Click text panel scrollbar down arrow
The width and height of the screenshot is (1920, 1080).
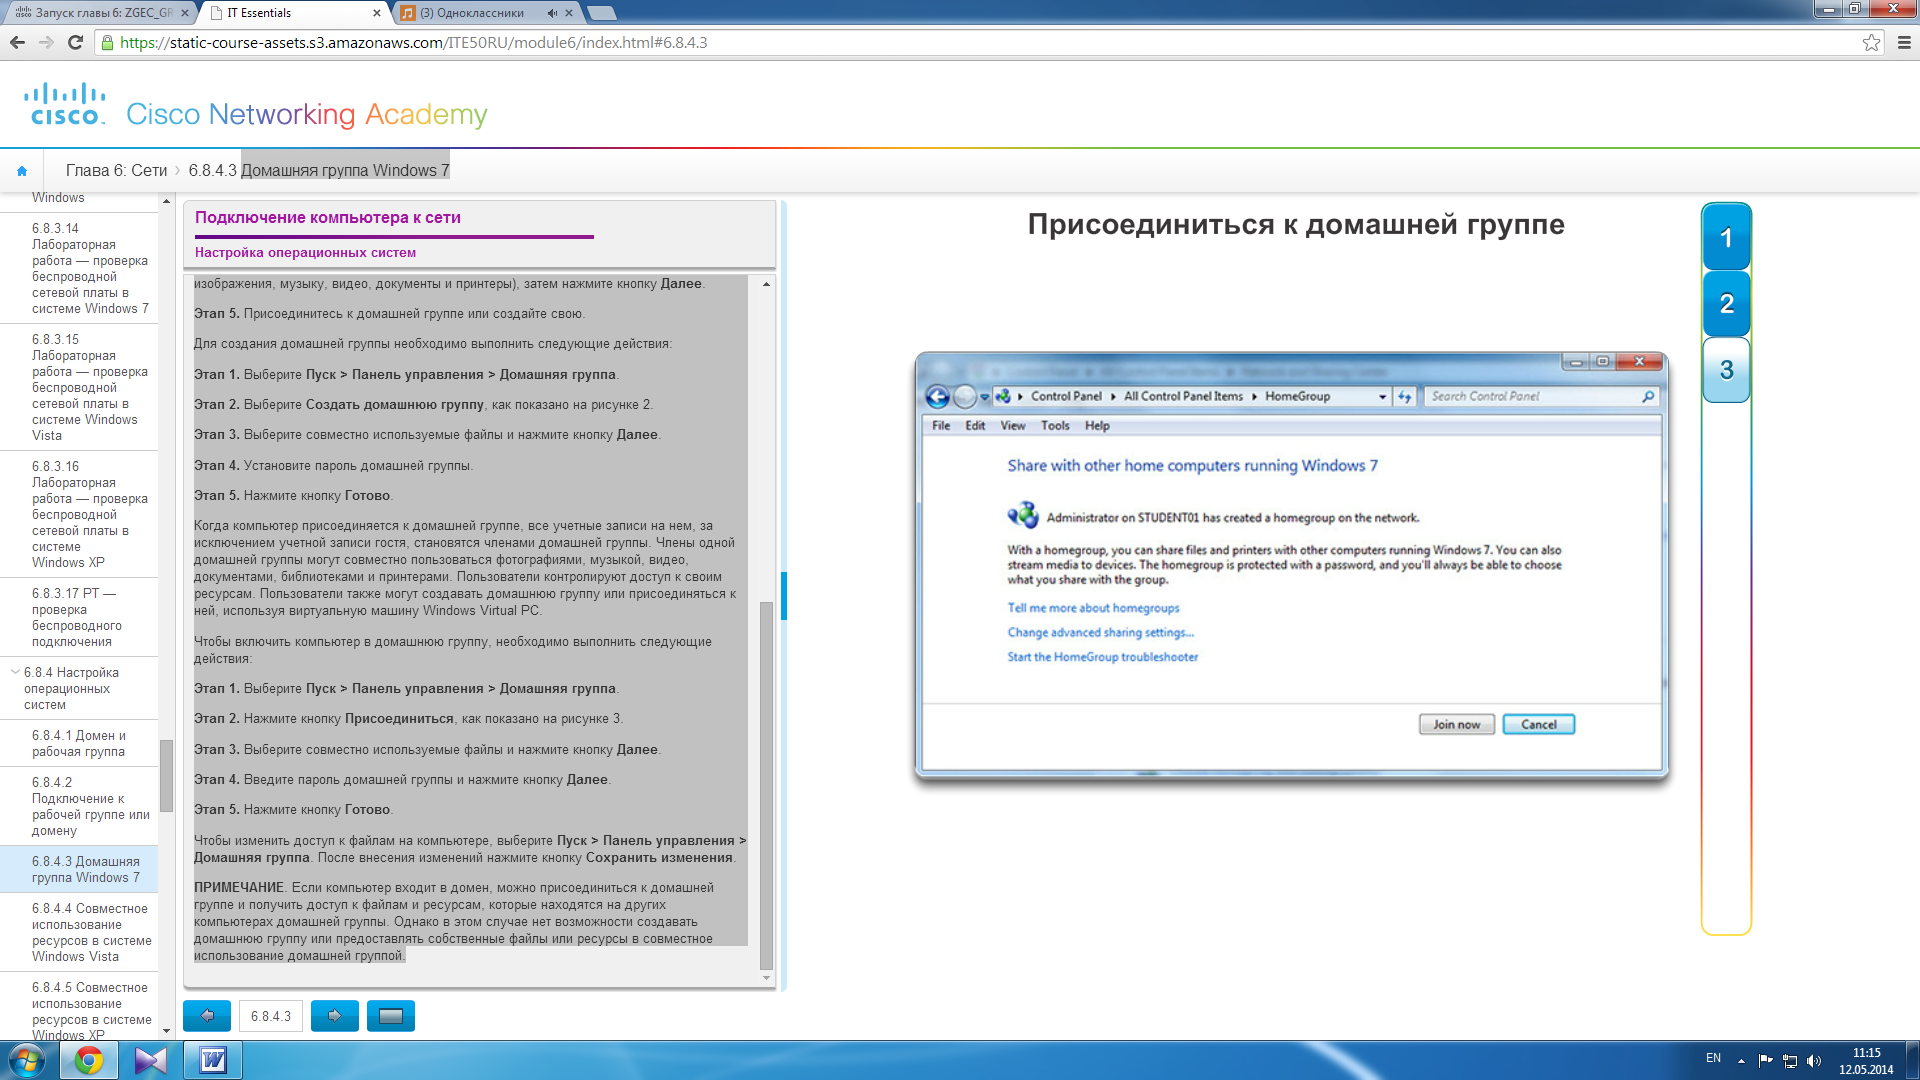[x=766, y=977]
